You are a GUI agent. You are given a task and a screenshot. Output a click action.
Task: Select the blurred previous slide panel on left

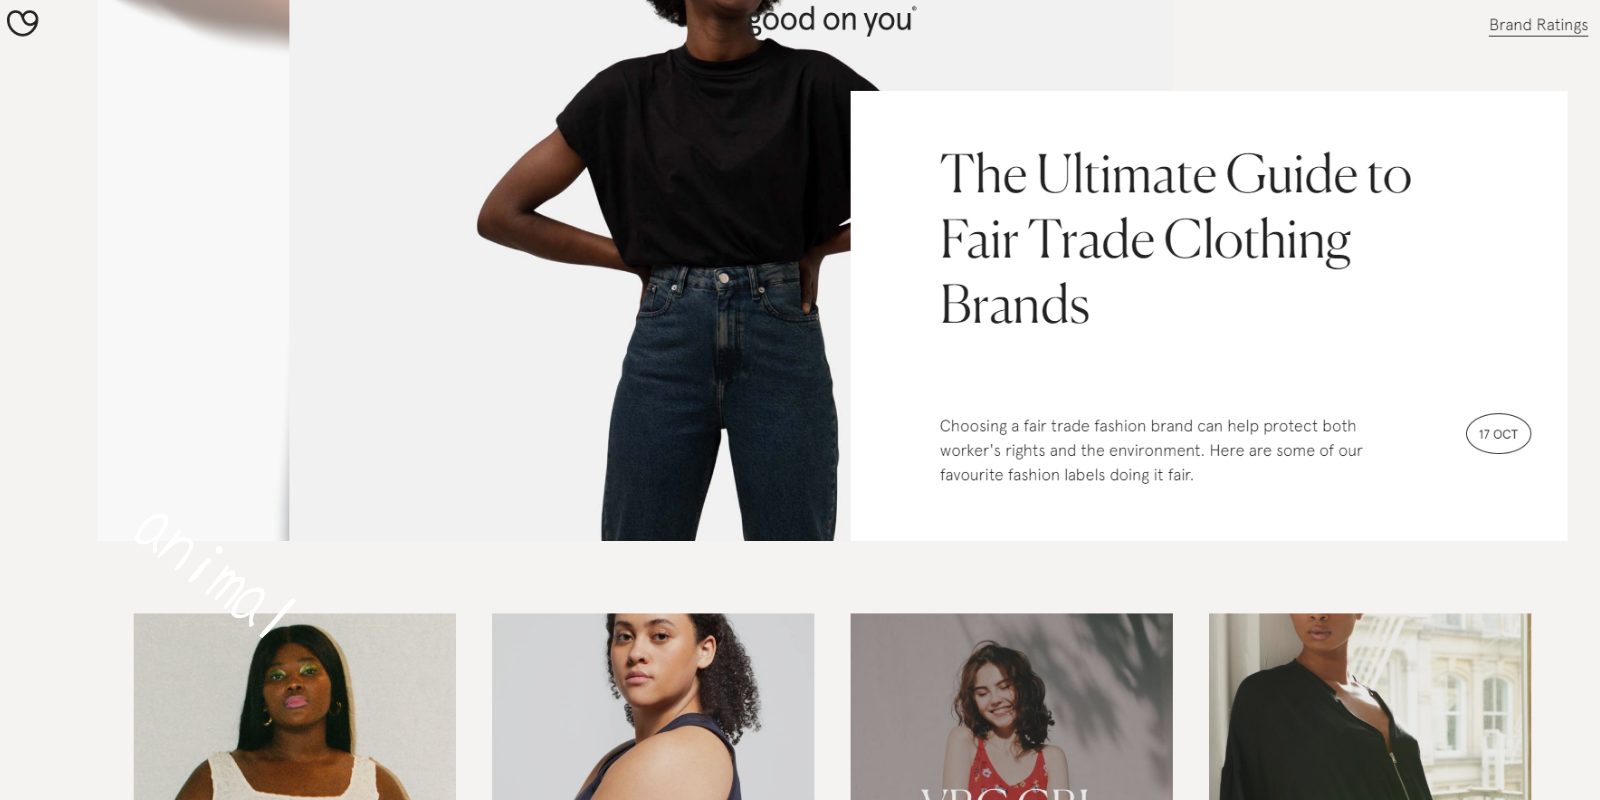[x=193, y=270]
